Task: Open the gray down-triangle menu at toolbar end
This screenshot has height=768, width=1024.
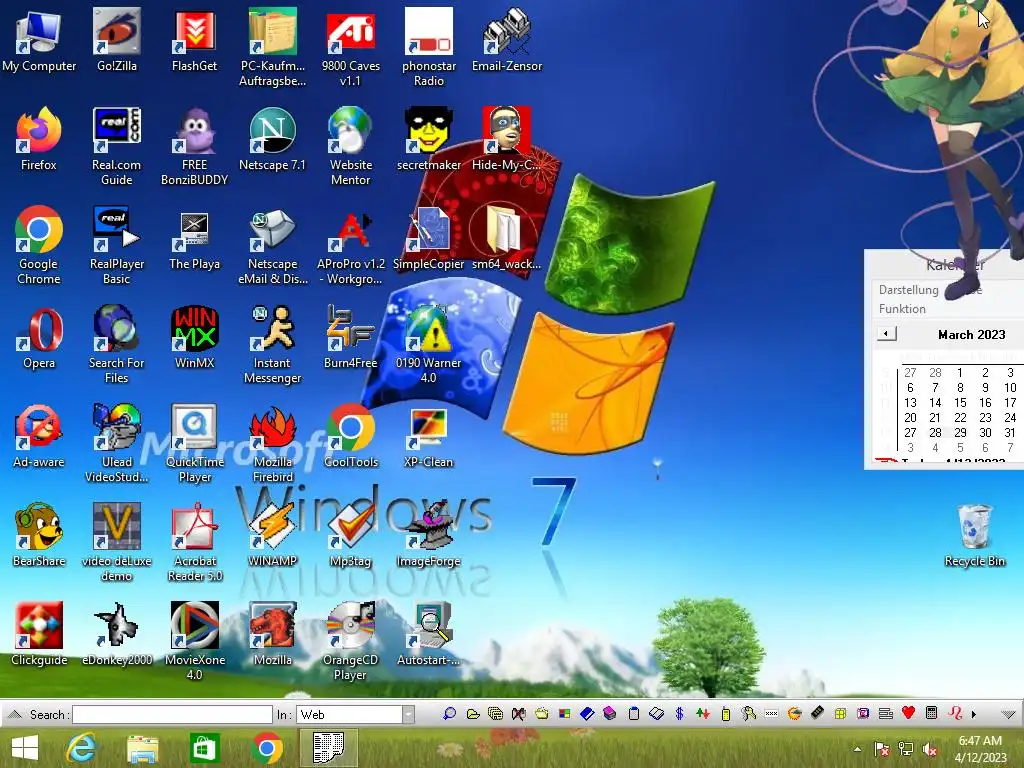Action: click(1008, 714)
